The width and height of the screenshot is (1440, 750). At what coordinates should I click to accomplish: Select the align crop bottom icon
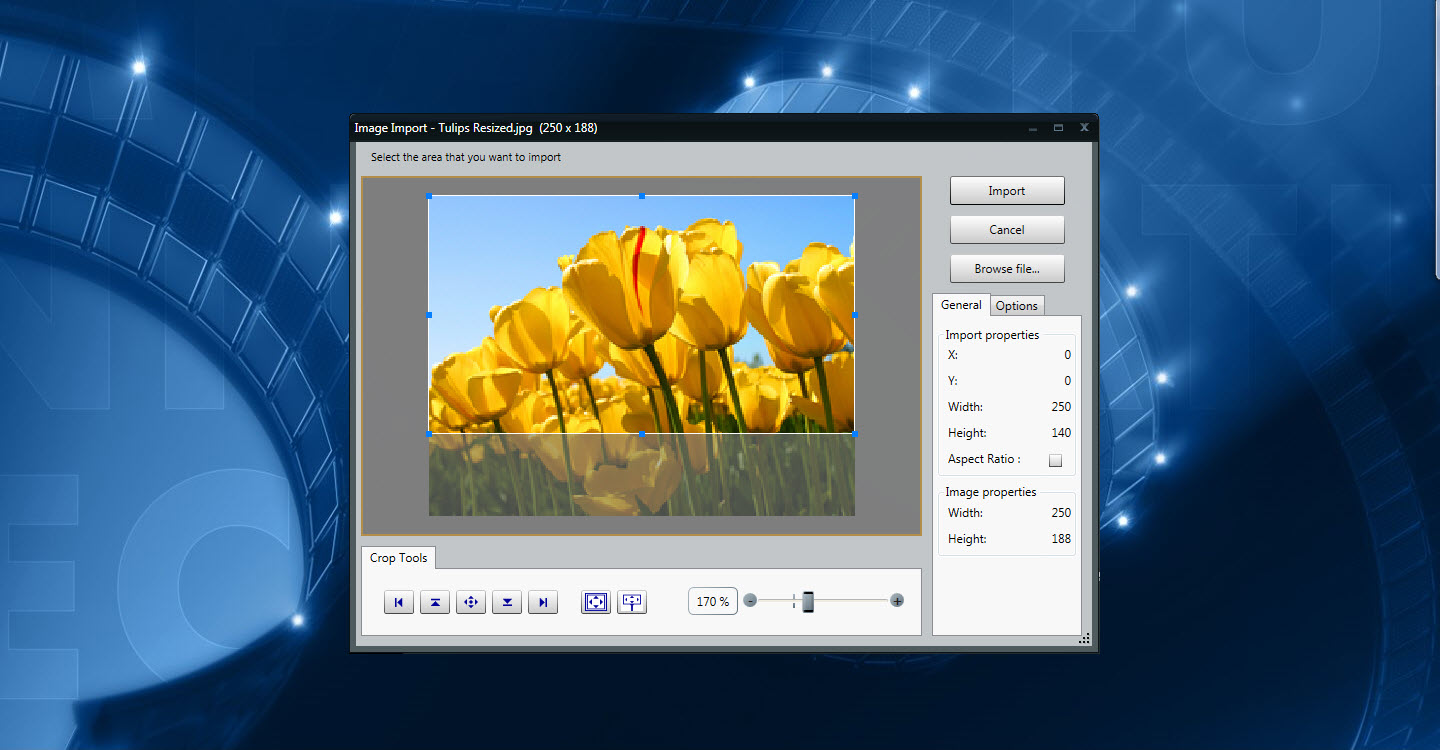(x=507, y=601)
